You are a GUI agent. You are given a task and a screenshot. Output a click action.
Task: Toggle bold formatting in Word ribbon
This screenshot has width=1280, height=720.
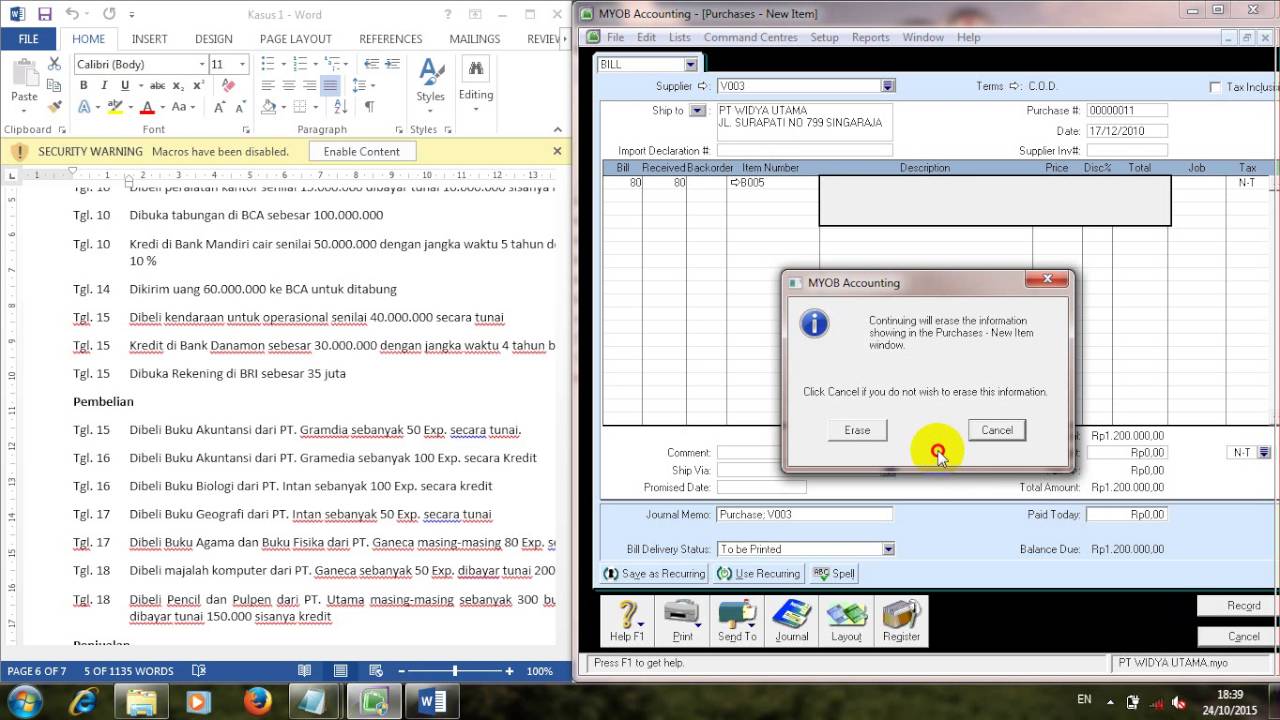coord(84,86)
